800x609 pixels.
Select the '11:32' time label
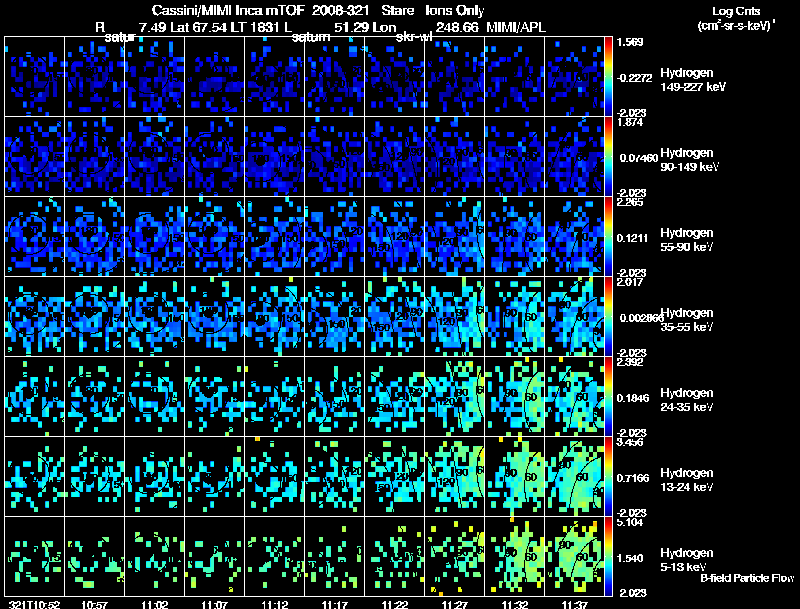(514, 604)
